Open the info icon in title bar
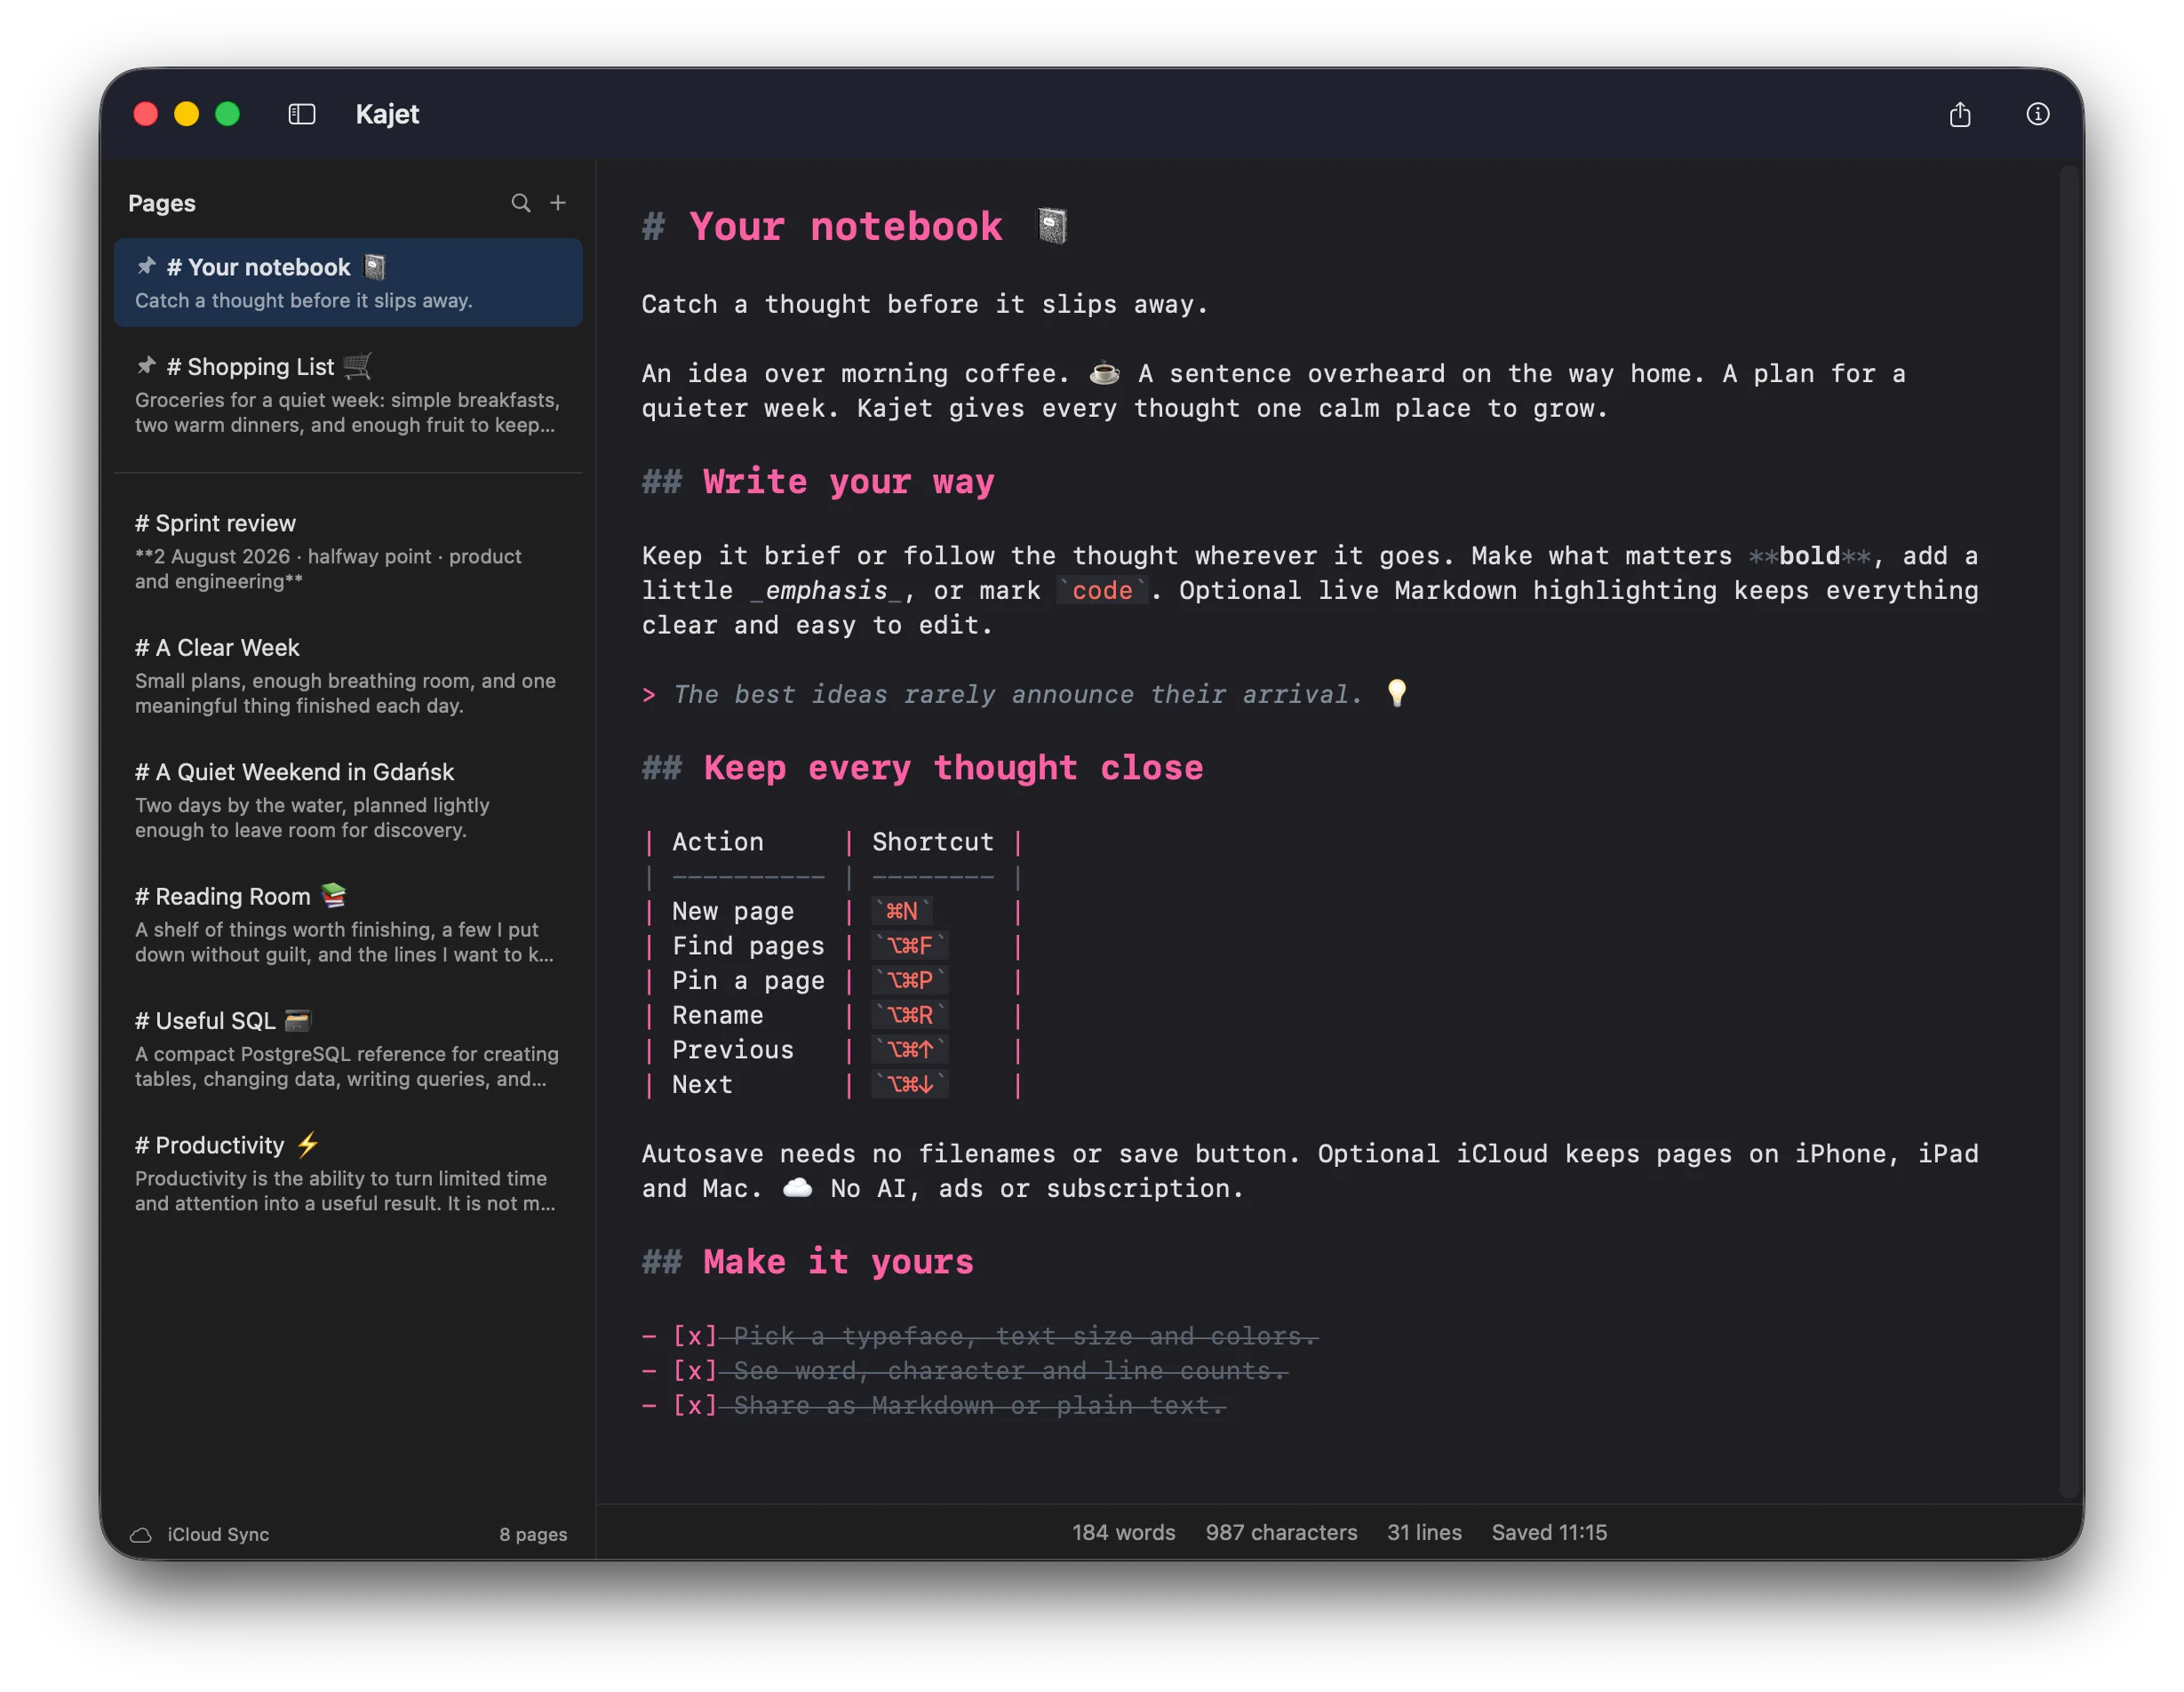Viewport: 2184px width, 1692px height. point(2037,114)
